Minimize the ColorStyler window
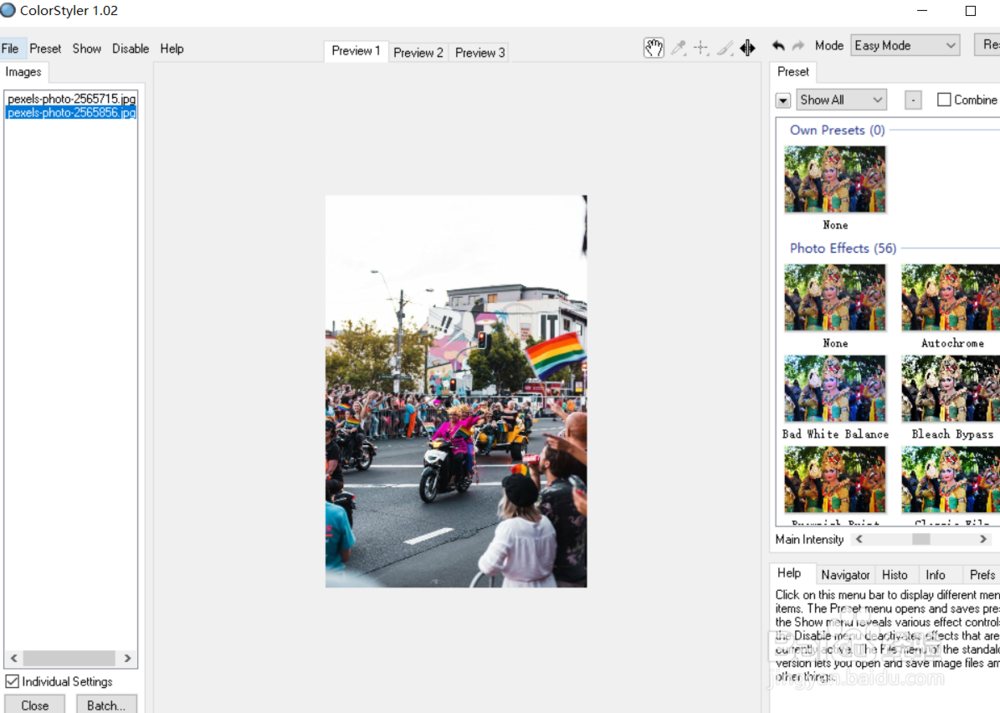Image resolution: width=1000 pixels, height=713 pixels. (922, 11)
